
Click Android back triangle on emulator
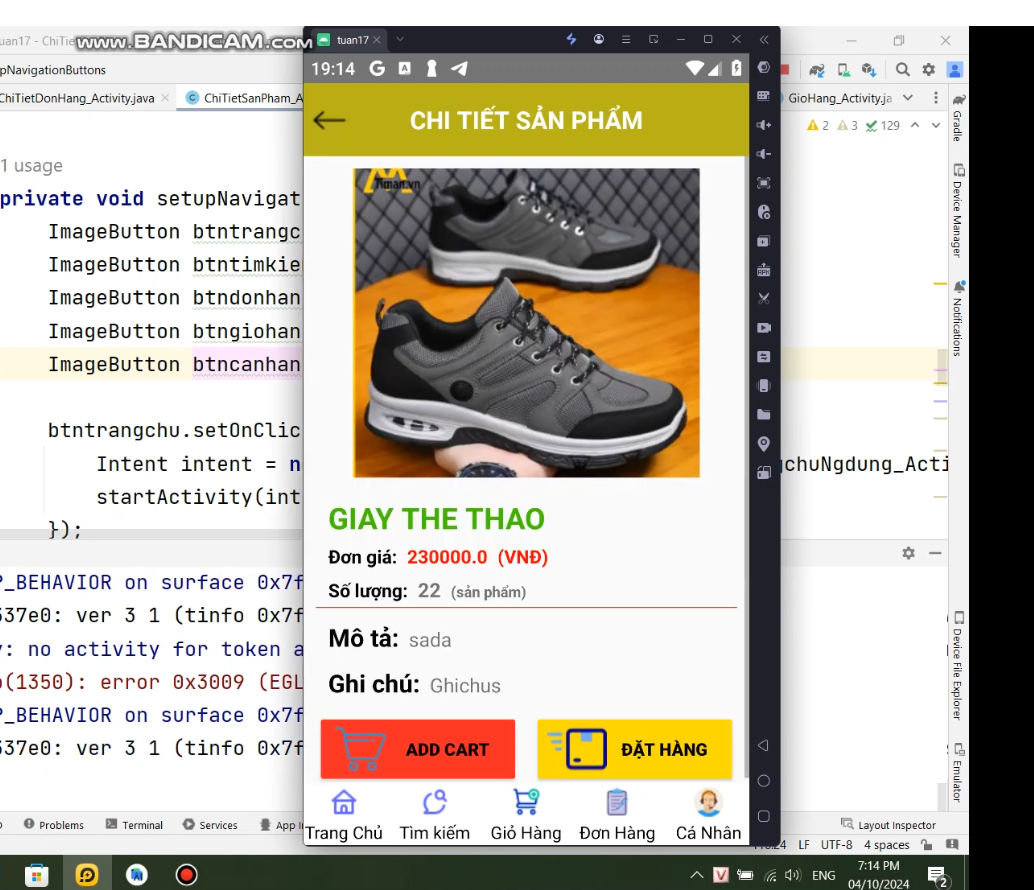tap(764, 746)
